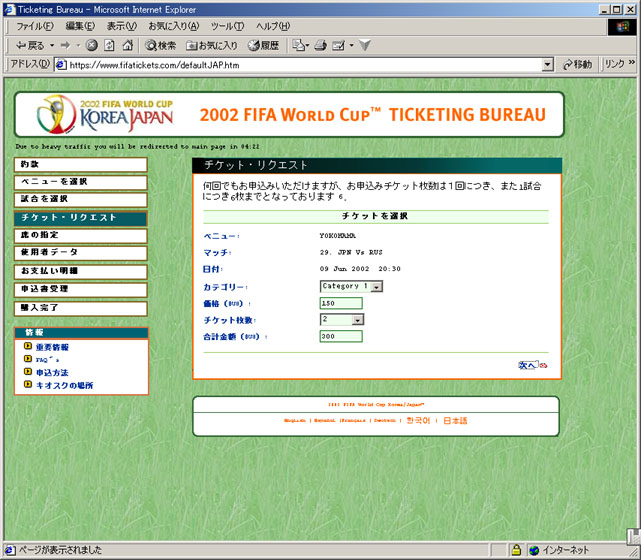Open the ticket count dropdown showing 2
Viewport: 641px width, 560px height.
click(342, 319)
